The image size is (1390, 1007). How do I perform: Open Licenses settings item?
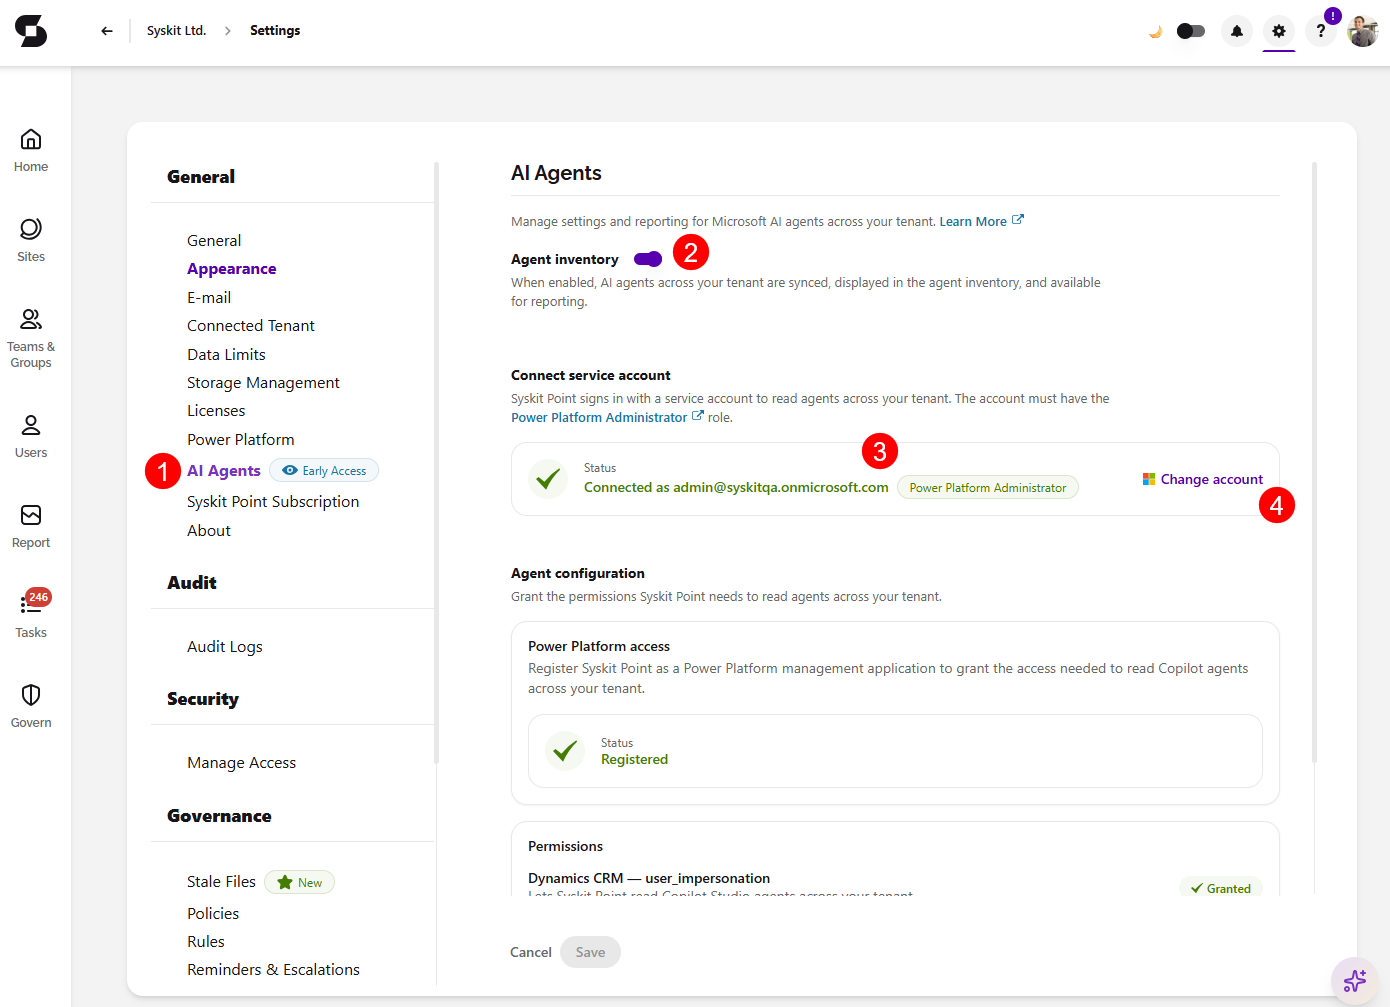(216, 411)
